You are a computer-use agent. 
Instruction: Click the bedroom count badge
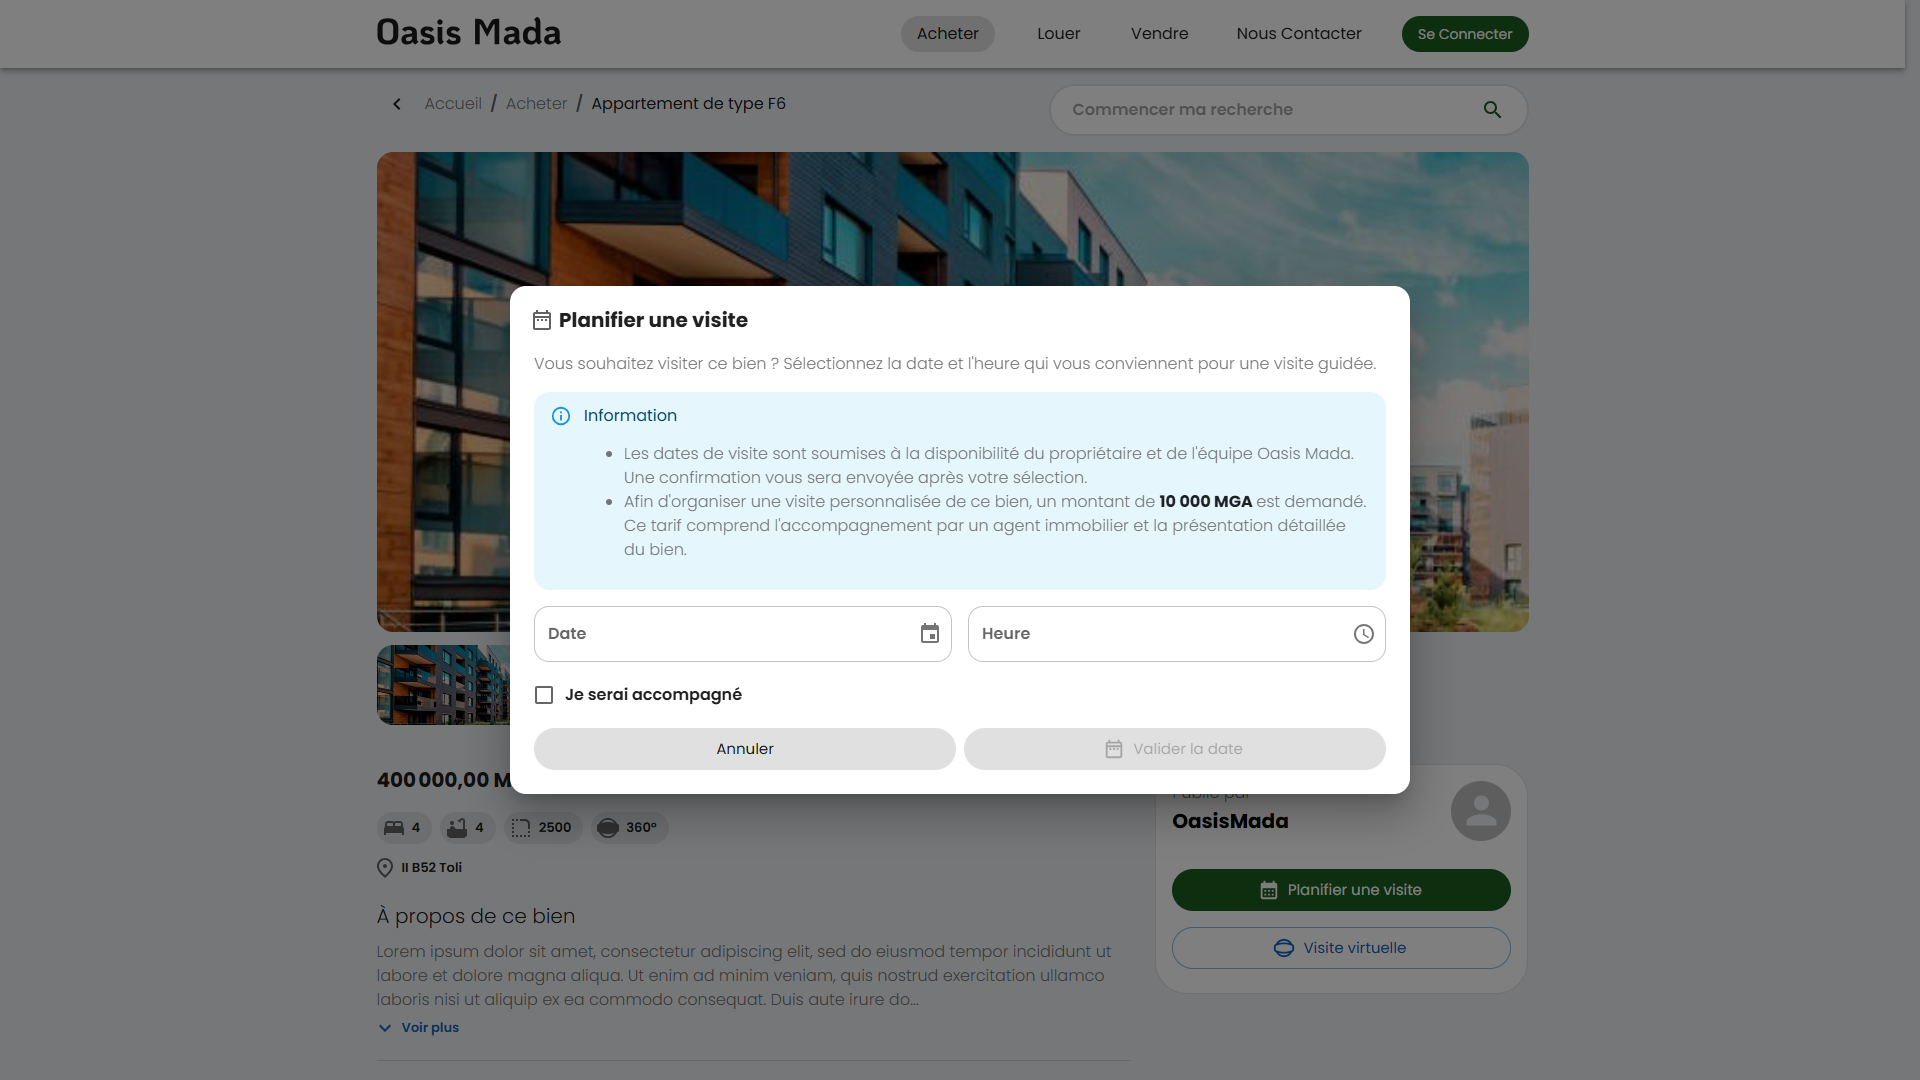(404, 828)
